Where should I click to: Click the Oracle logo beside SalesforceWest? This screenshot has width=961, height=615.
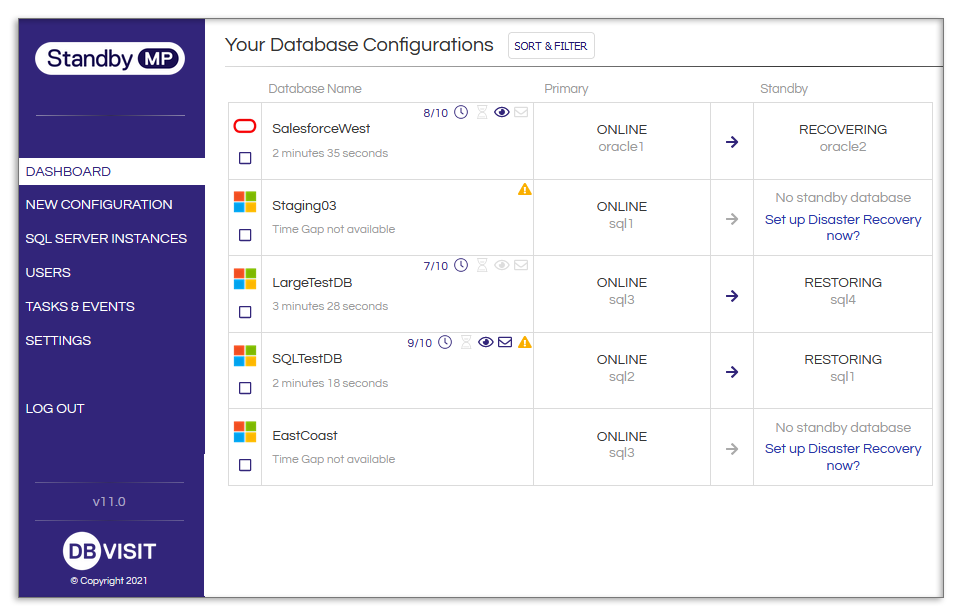[244, 126]
